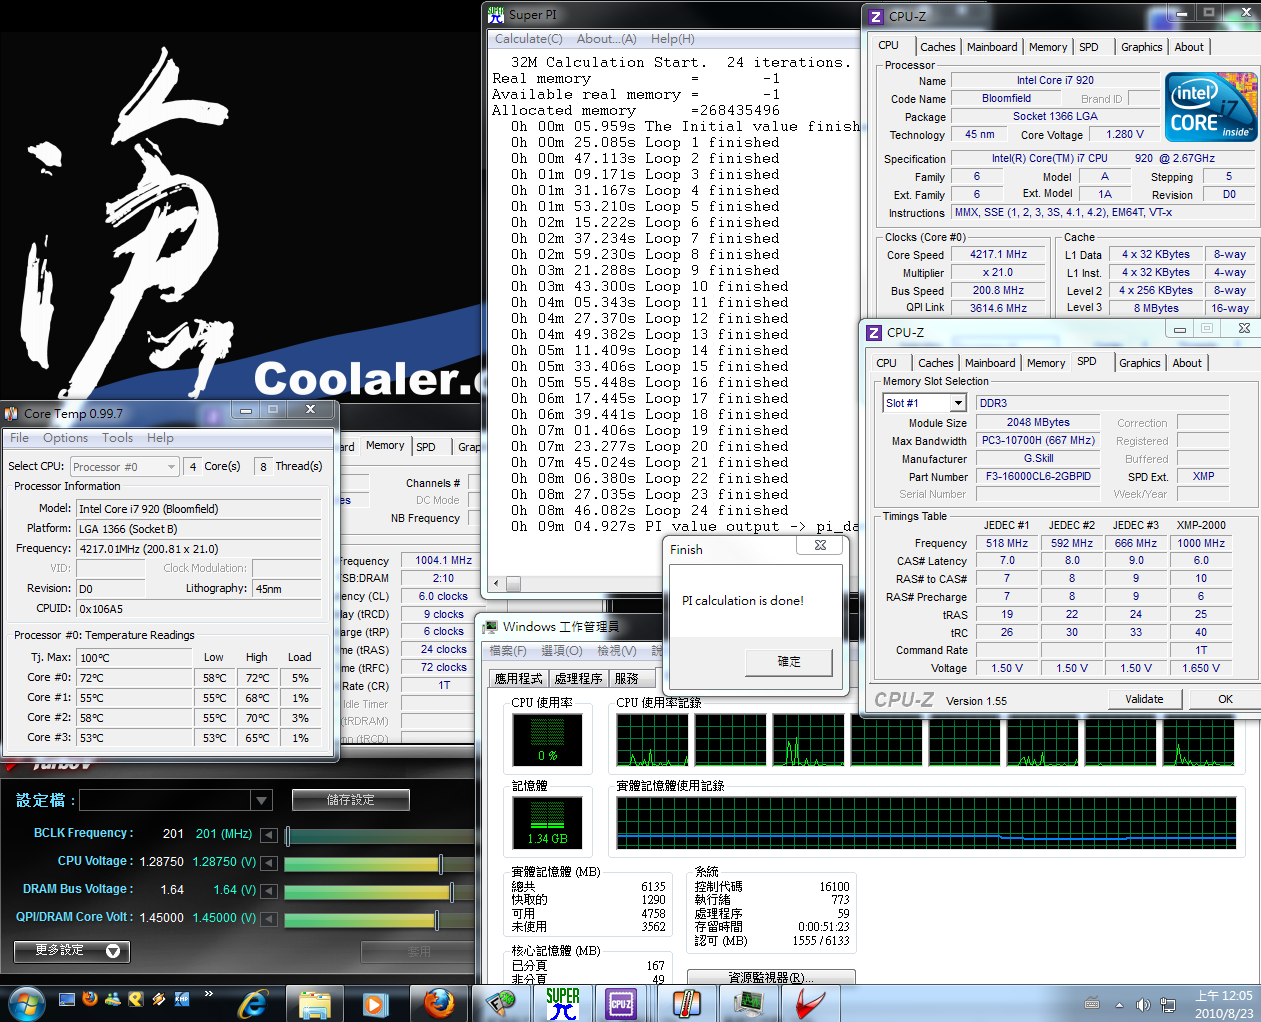Switch to Super PI taskbar button
1261x1022 pixels.
point(563,1003)
